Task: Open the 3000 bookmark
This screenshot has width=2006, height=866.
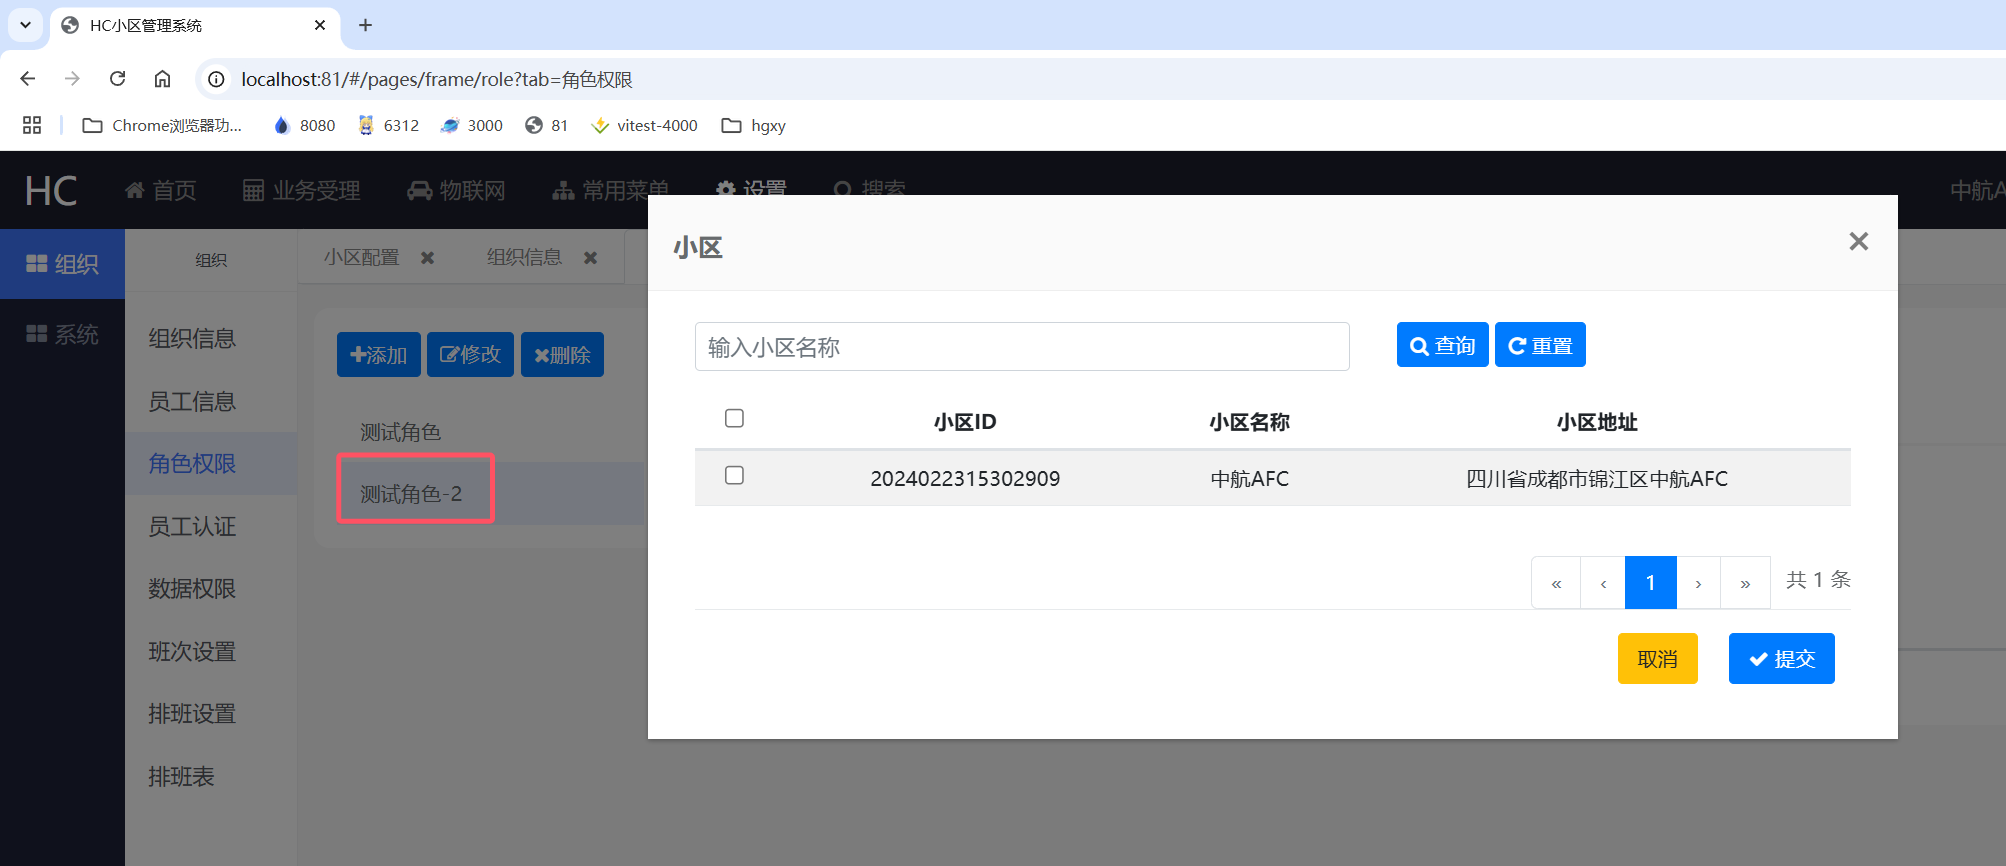Action: (472, 125)
